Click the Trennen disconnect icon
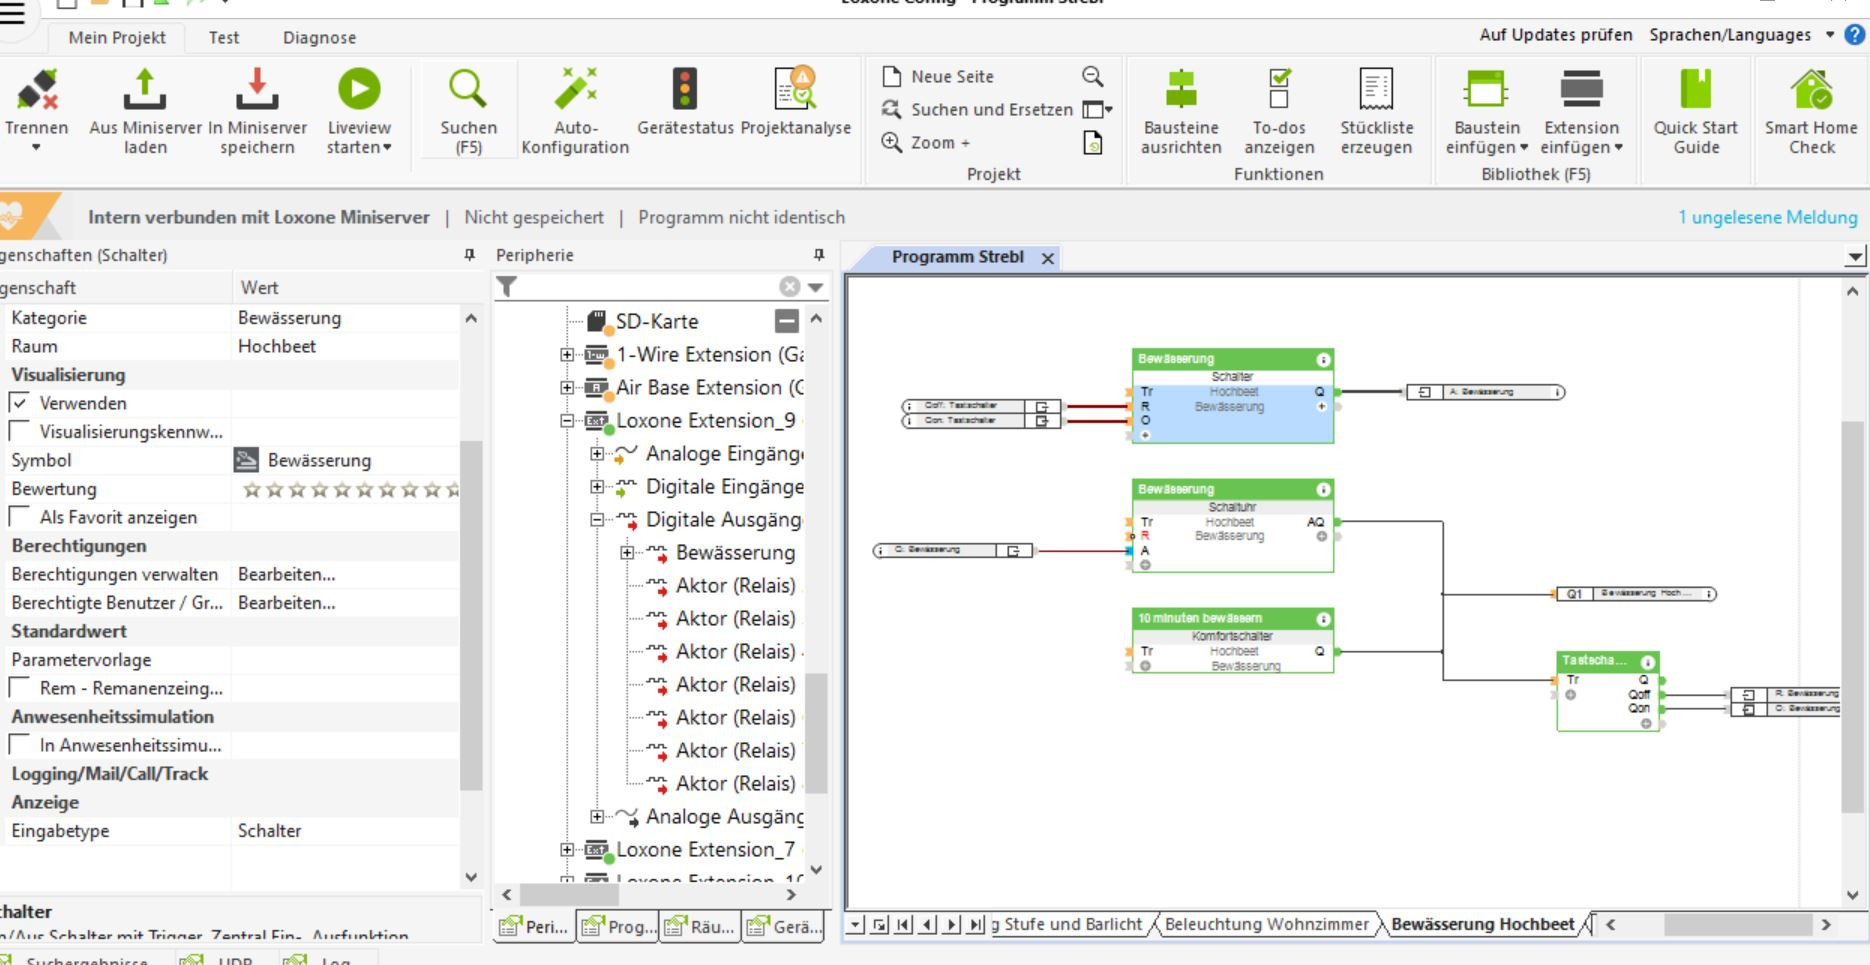1870x965 pixels. coord(37,89)
